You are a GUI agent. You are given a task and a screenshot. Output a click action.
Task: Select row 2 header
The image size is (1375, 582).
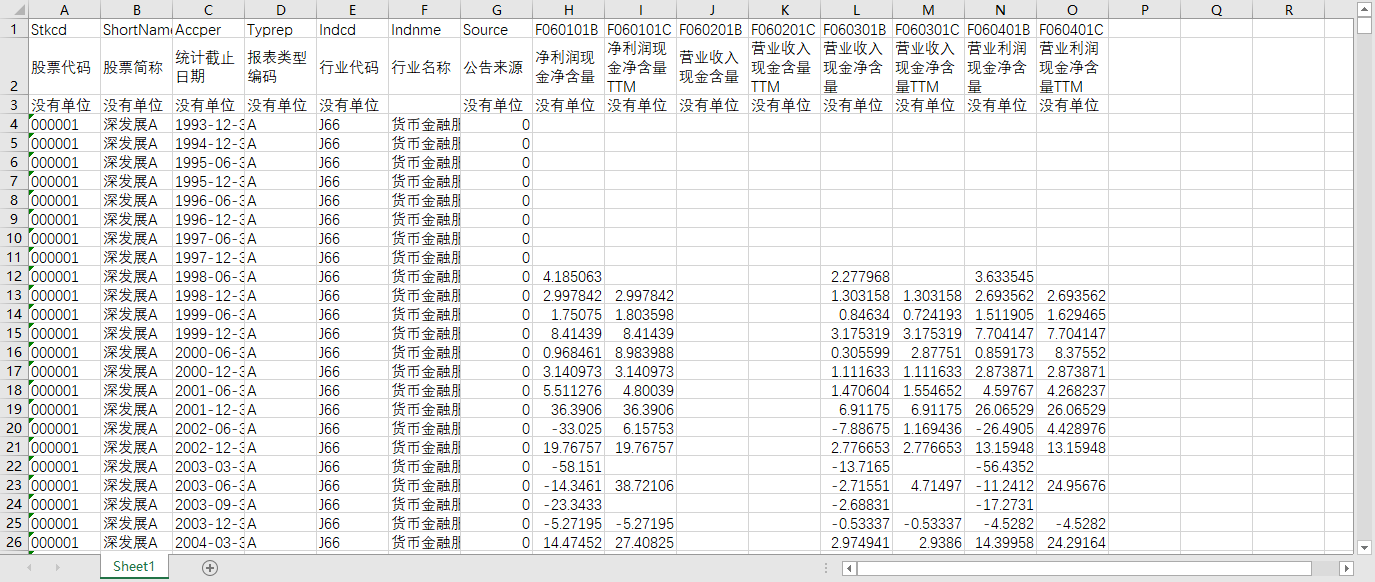14,67
